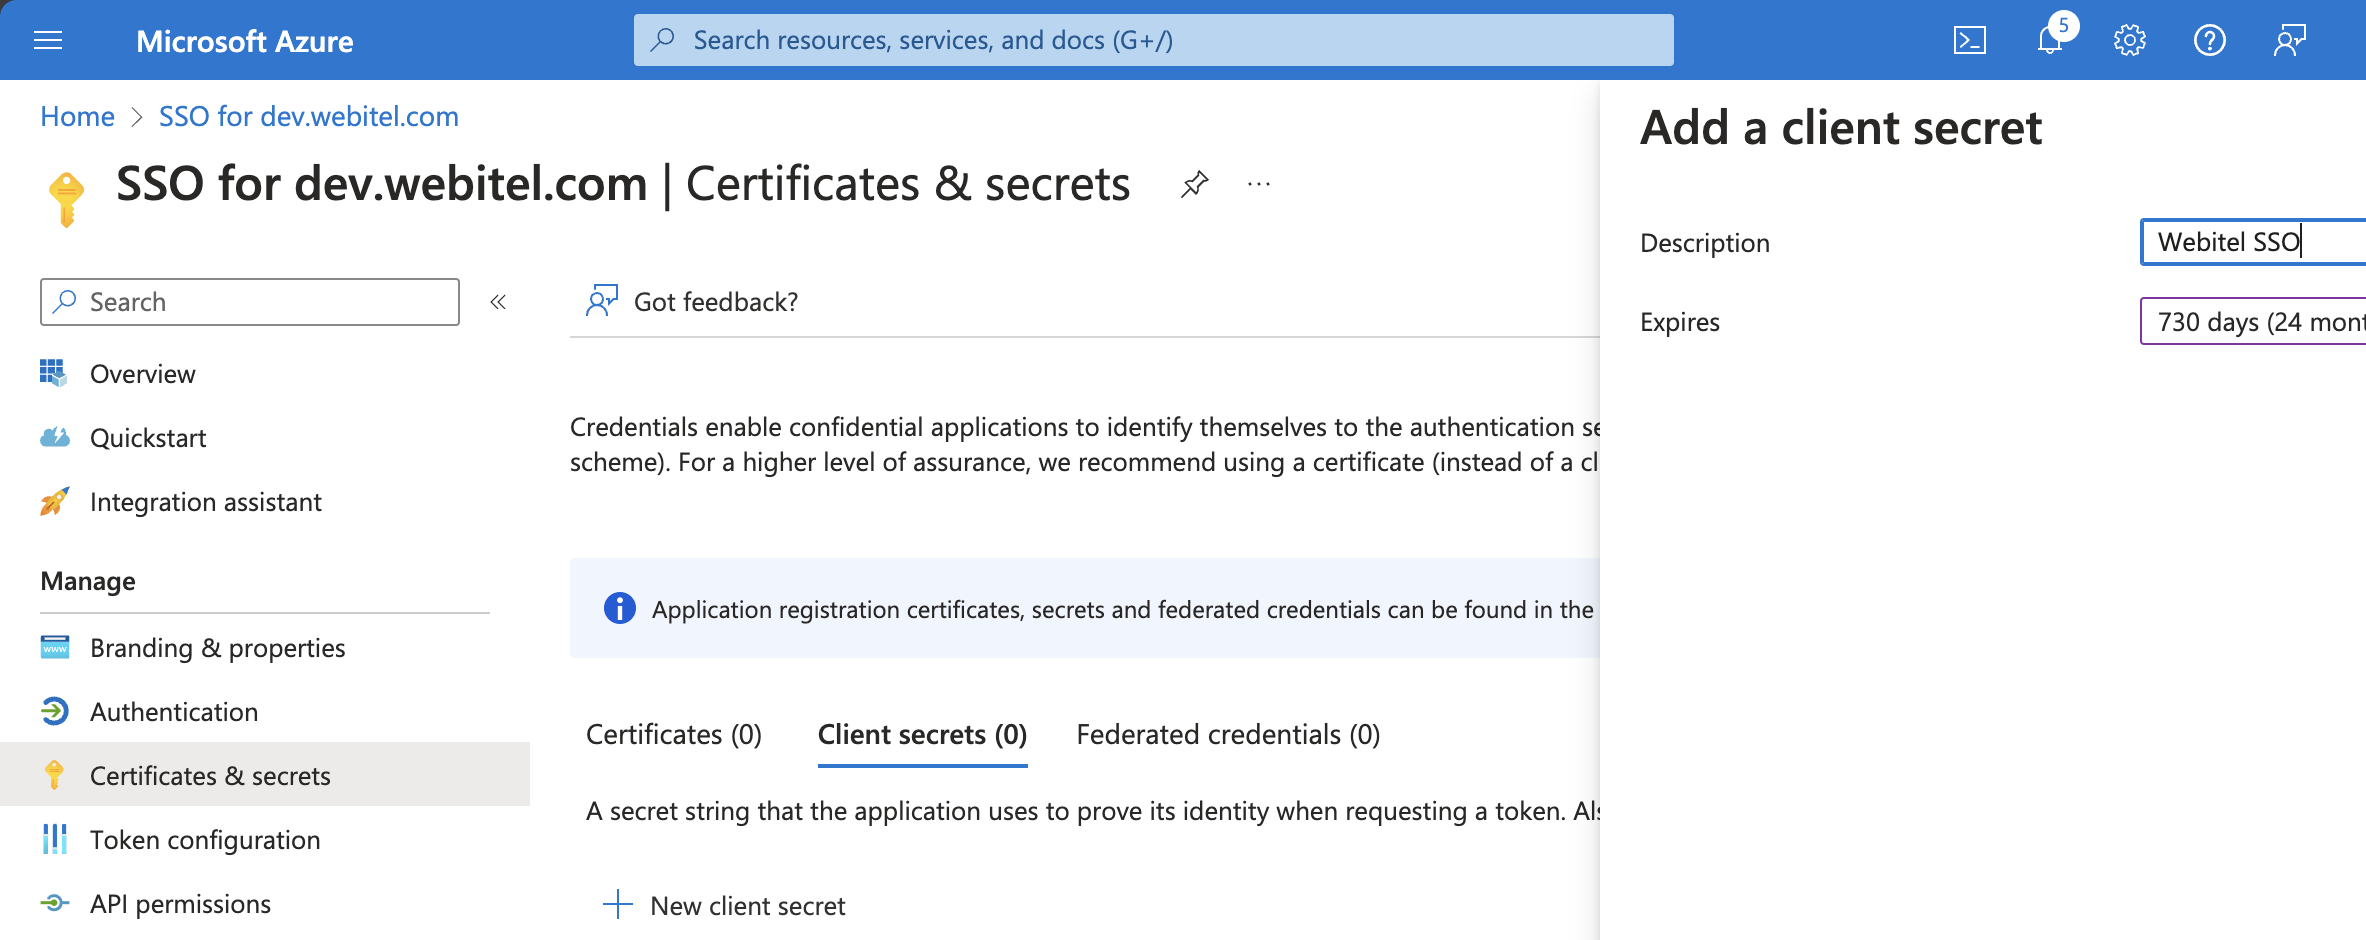Viewport: 2366px width, 940px height.
Task: Click the Quickstart cloud icon
Action: point(55,437)
